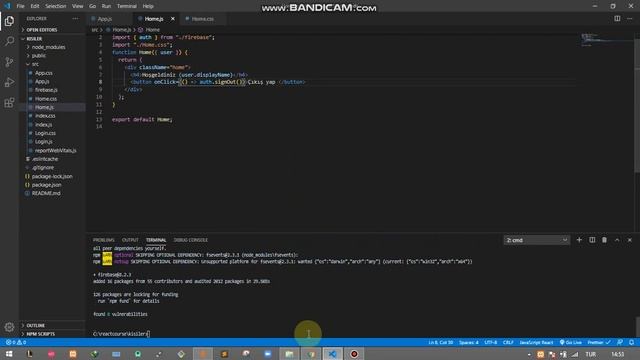Switch to the Home.css editor tab

[203, 19]
